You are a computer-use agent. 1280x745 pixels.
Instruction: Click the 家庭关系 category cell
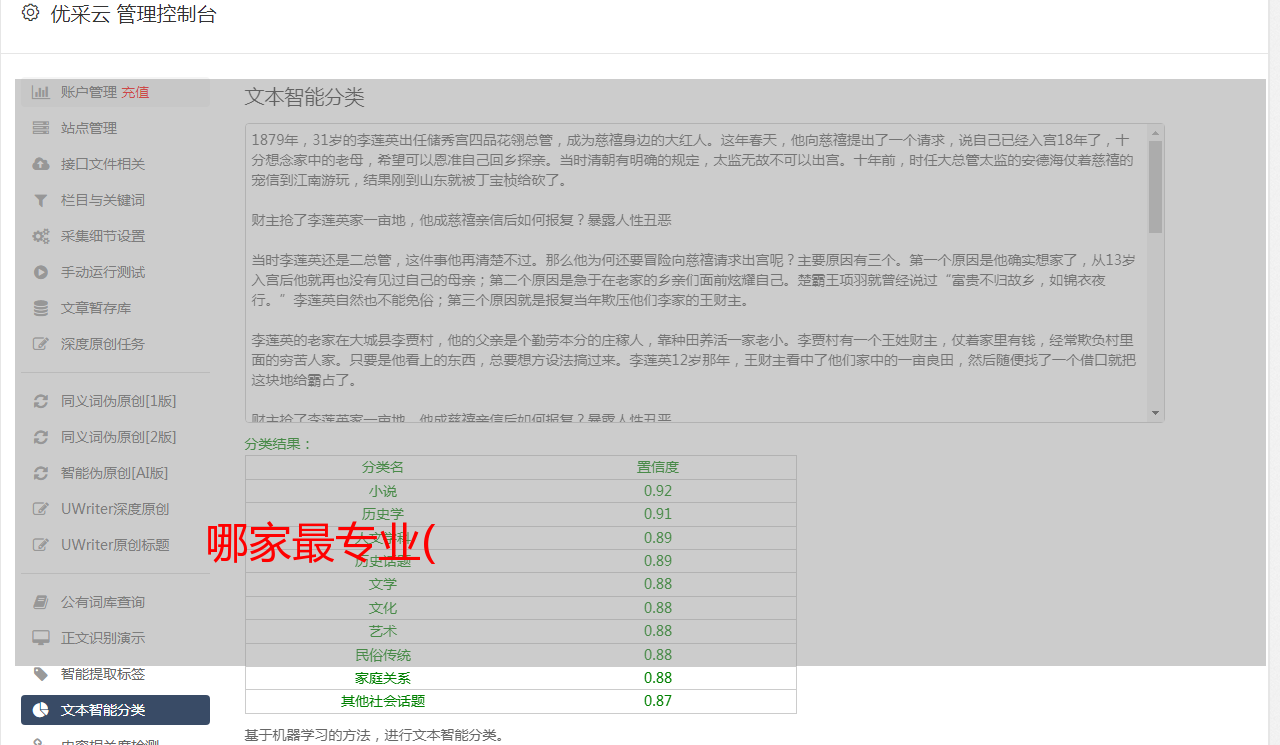383,678
